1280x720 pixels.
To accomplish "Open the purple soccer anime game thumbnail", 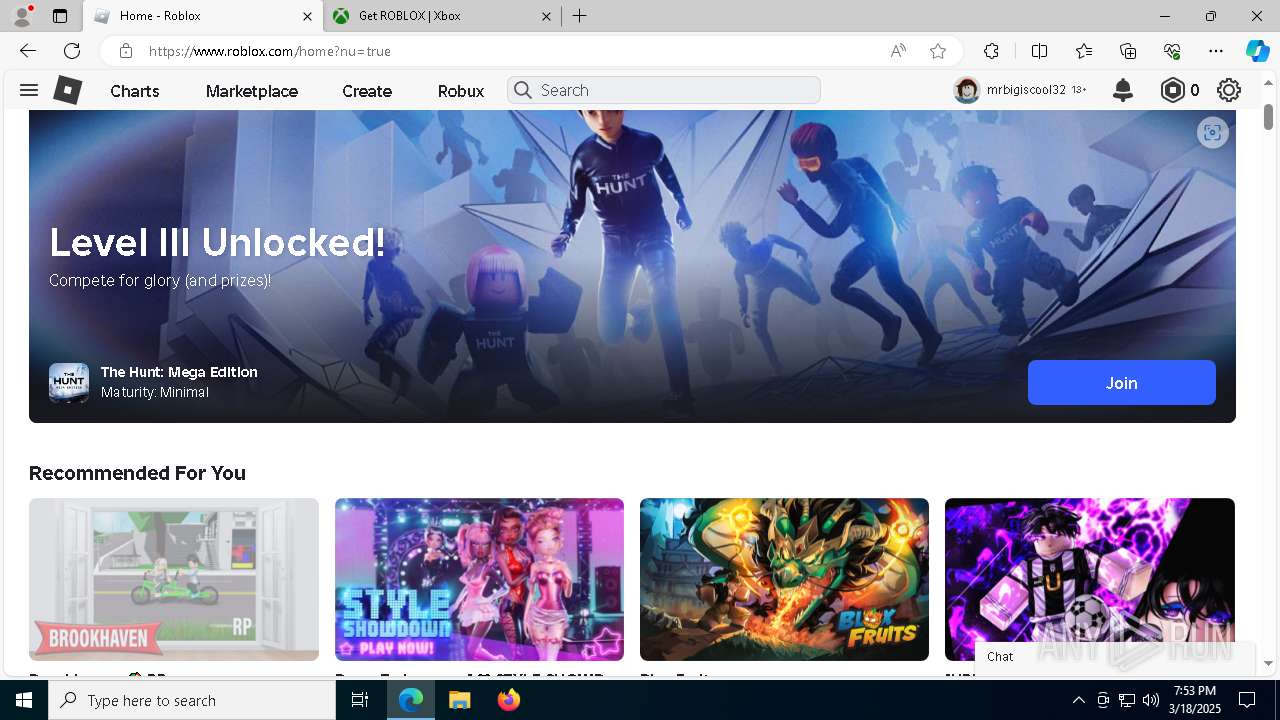I will coord(1090,580).
